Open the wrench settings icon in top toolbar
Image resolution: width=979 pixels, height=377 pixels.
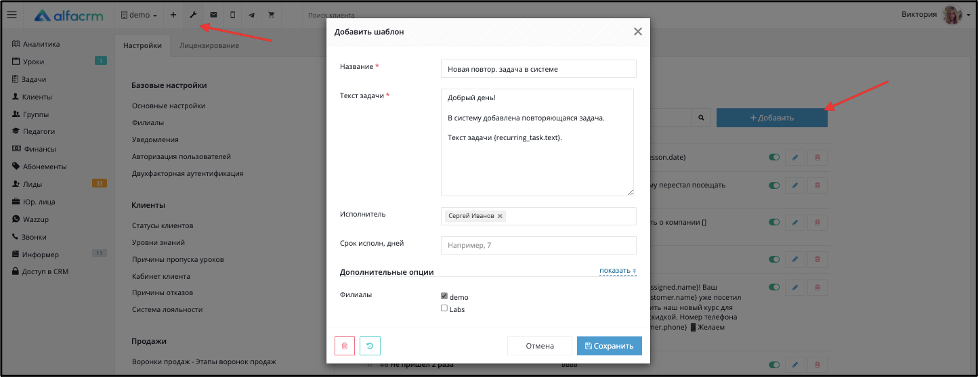[x=193, y=15]
